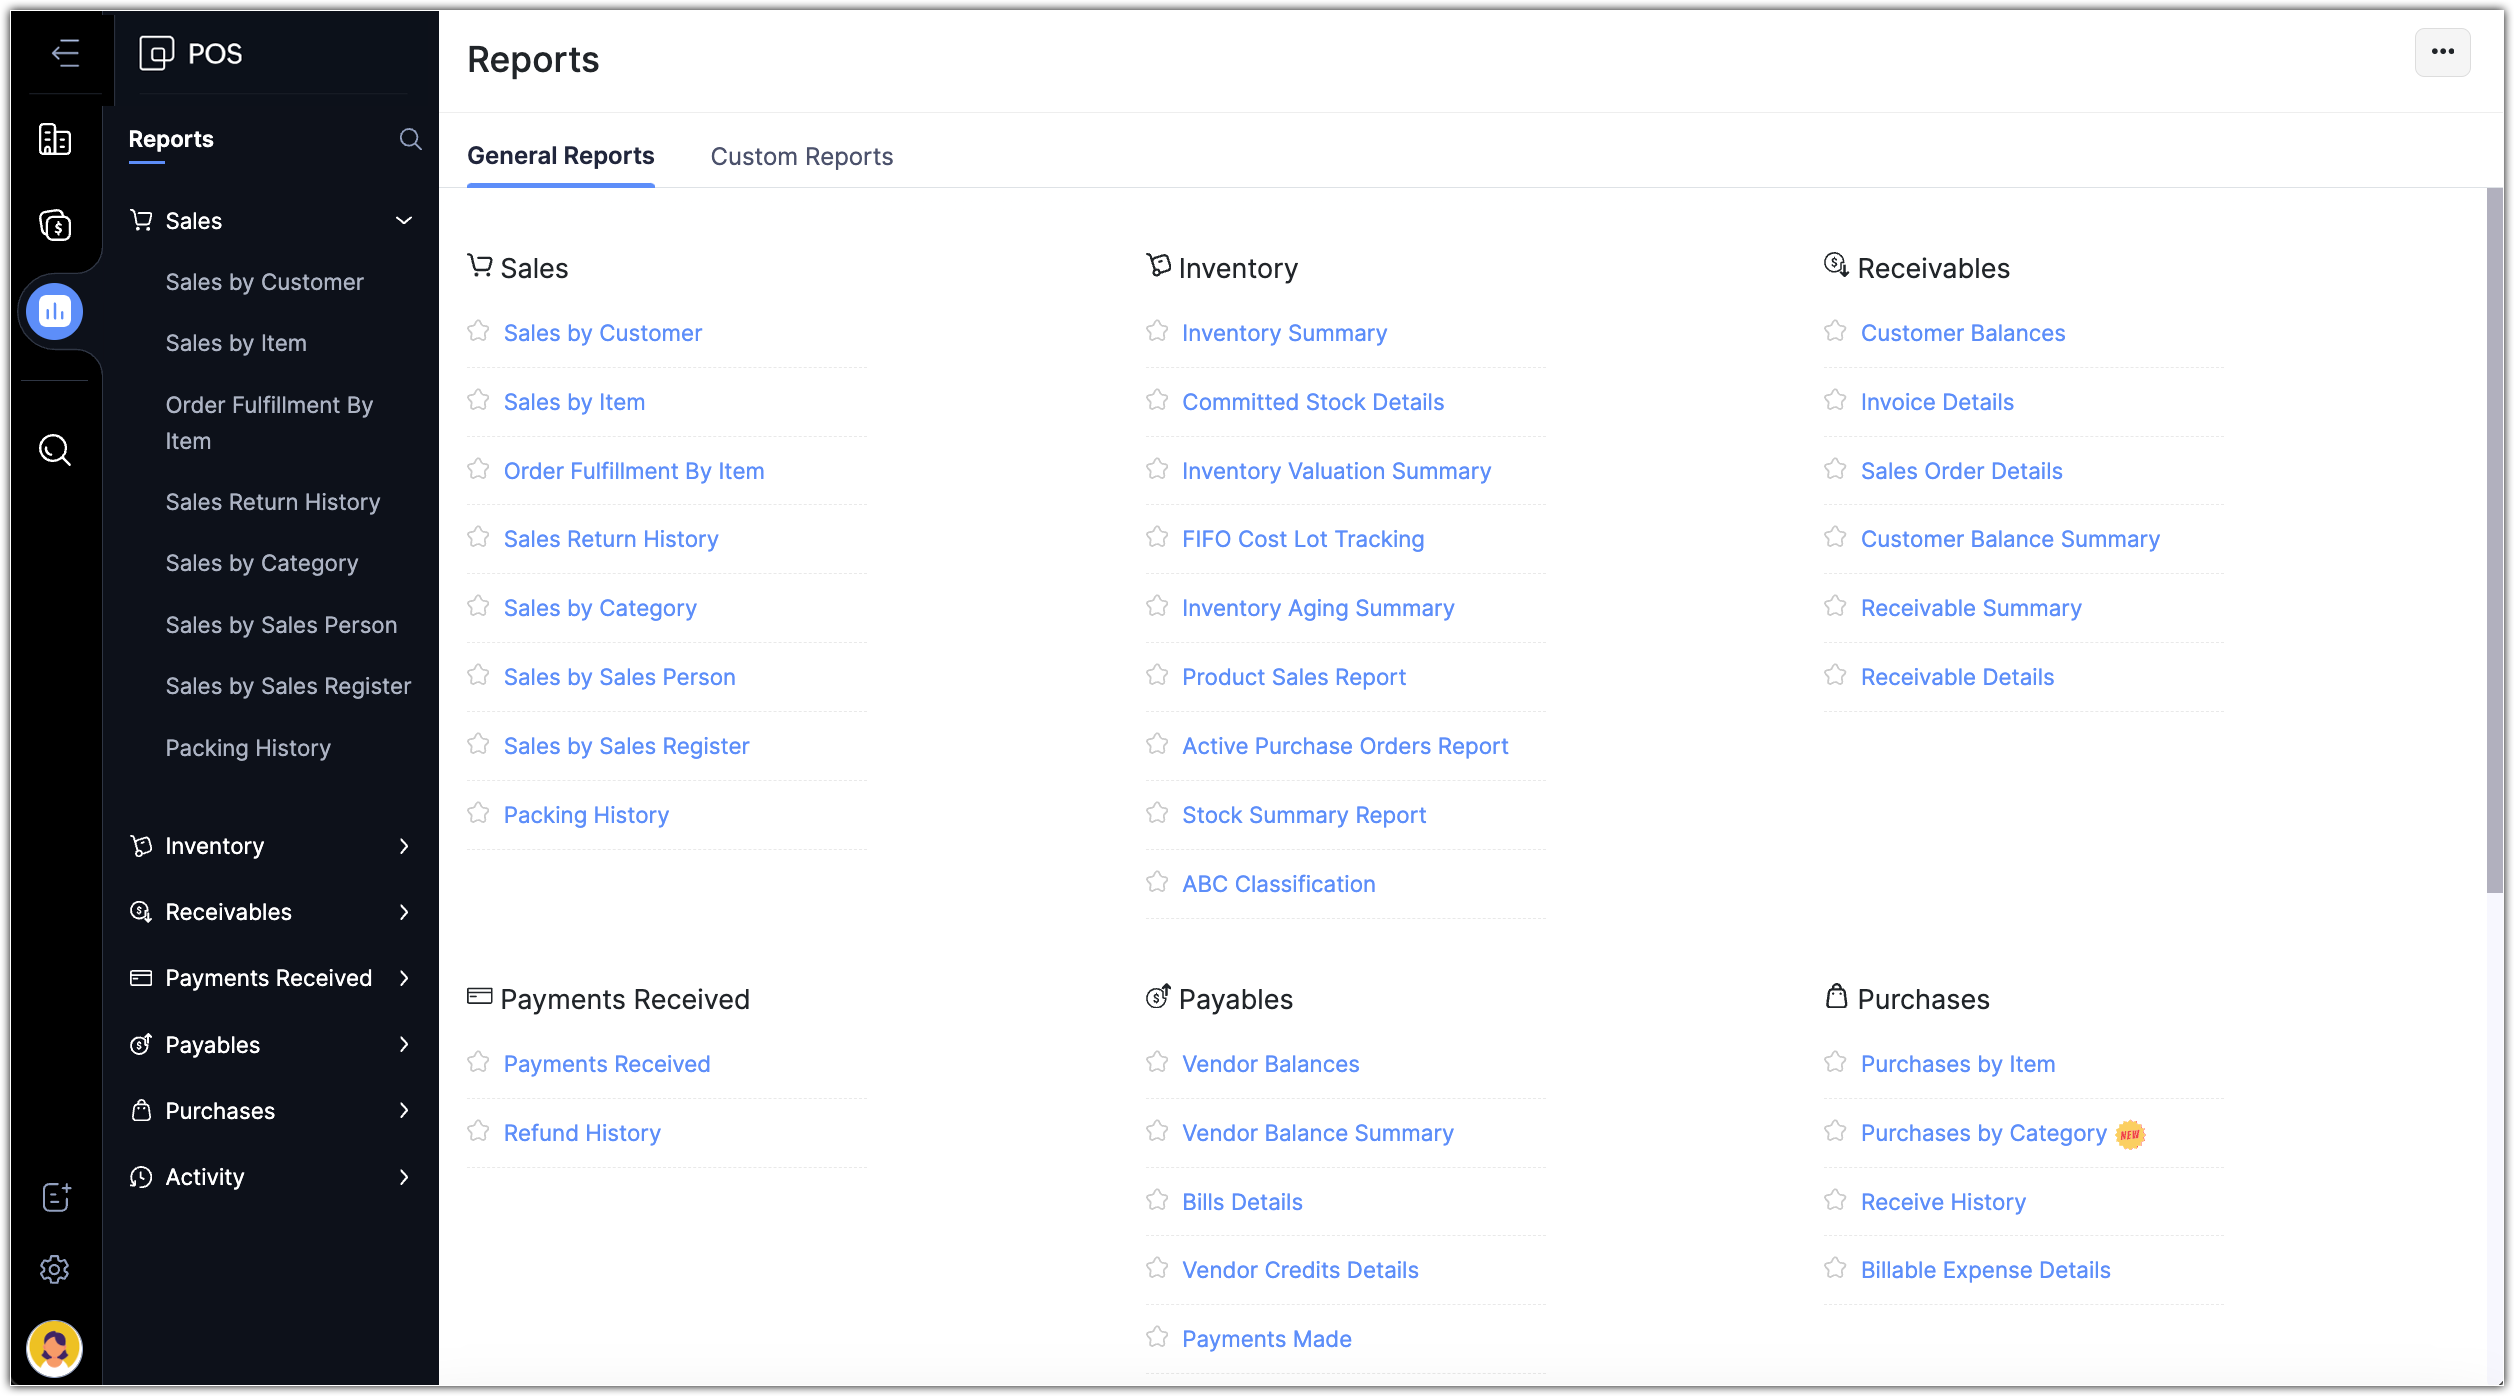Collapse the left sidebar with arrow icon
Viewport: 2514px width, 1396px height.
click(x=65, y=53)
